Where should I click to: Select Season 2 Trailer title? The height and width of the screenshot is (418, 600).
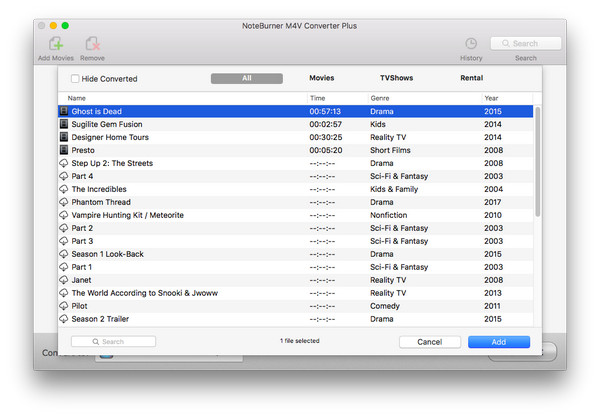point(100,319)
